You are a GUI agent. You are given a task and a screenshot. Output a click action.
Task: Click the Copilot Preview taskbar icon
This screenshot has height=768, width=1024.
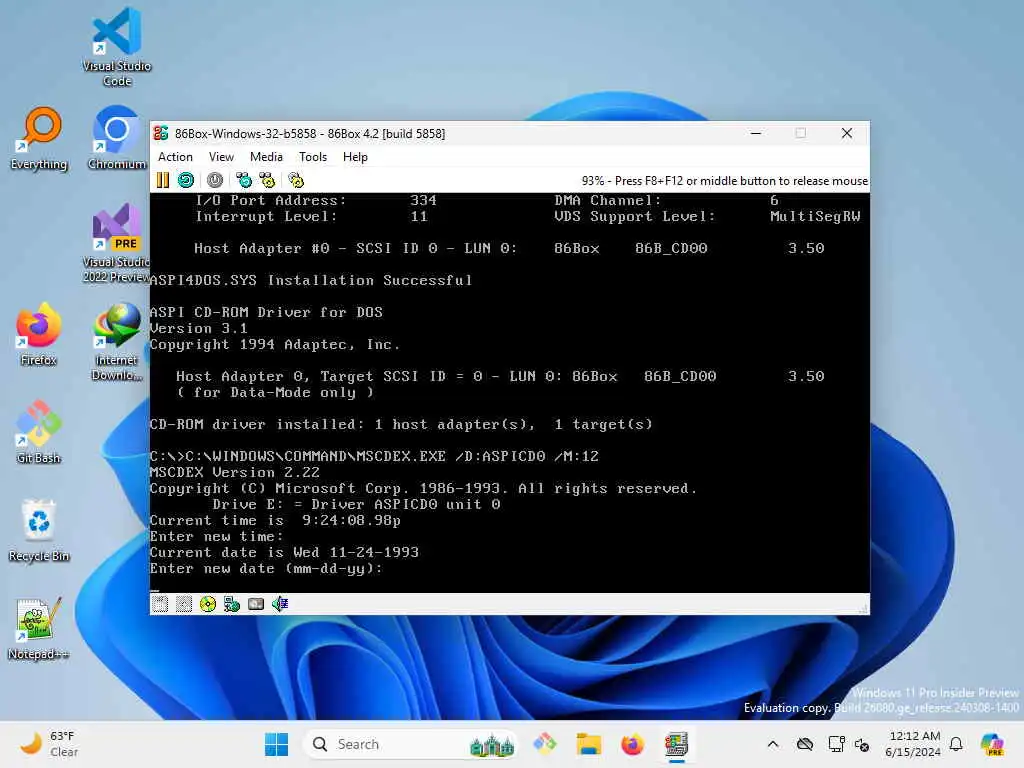991,744
